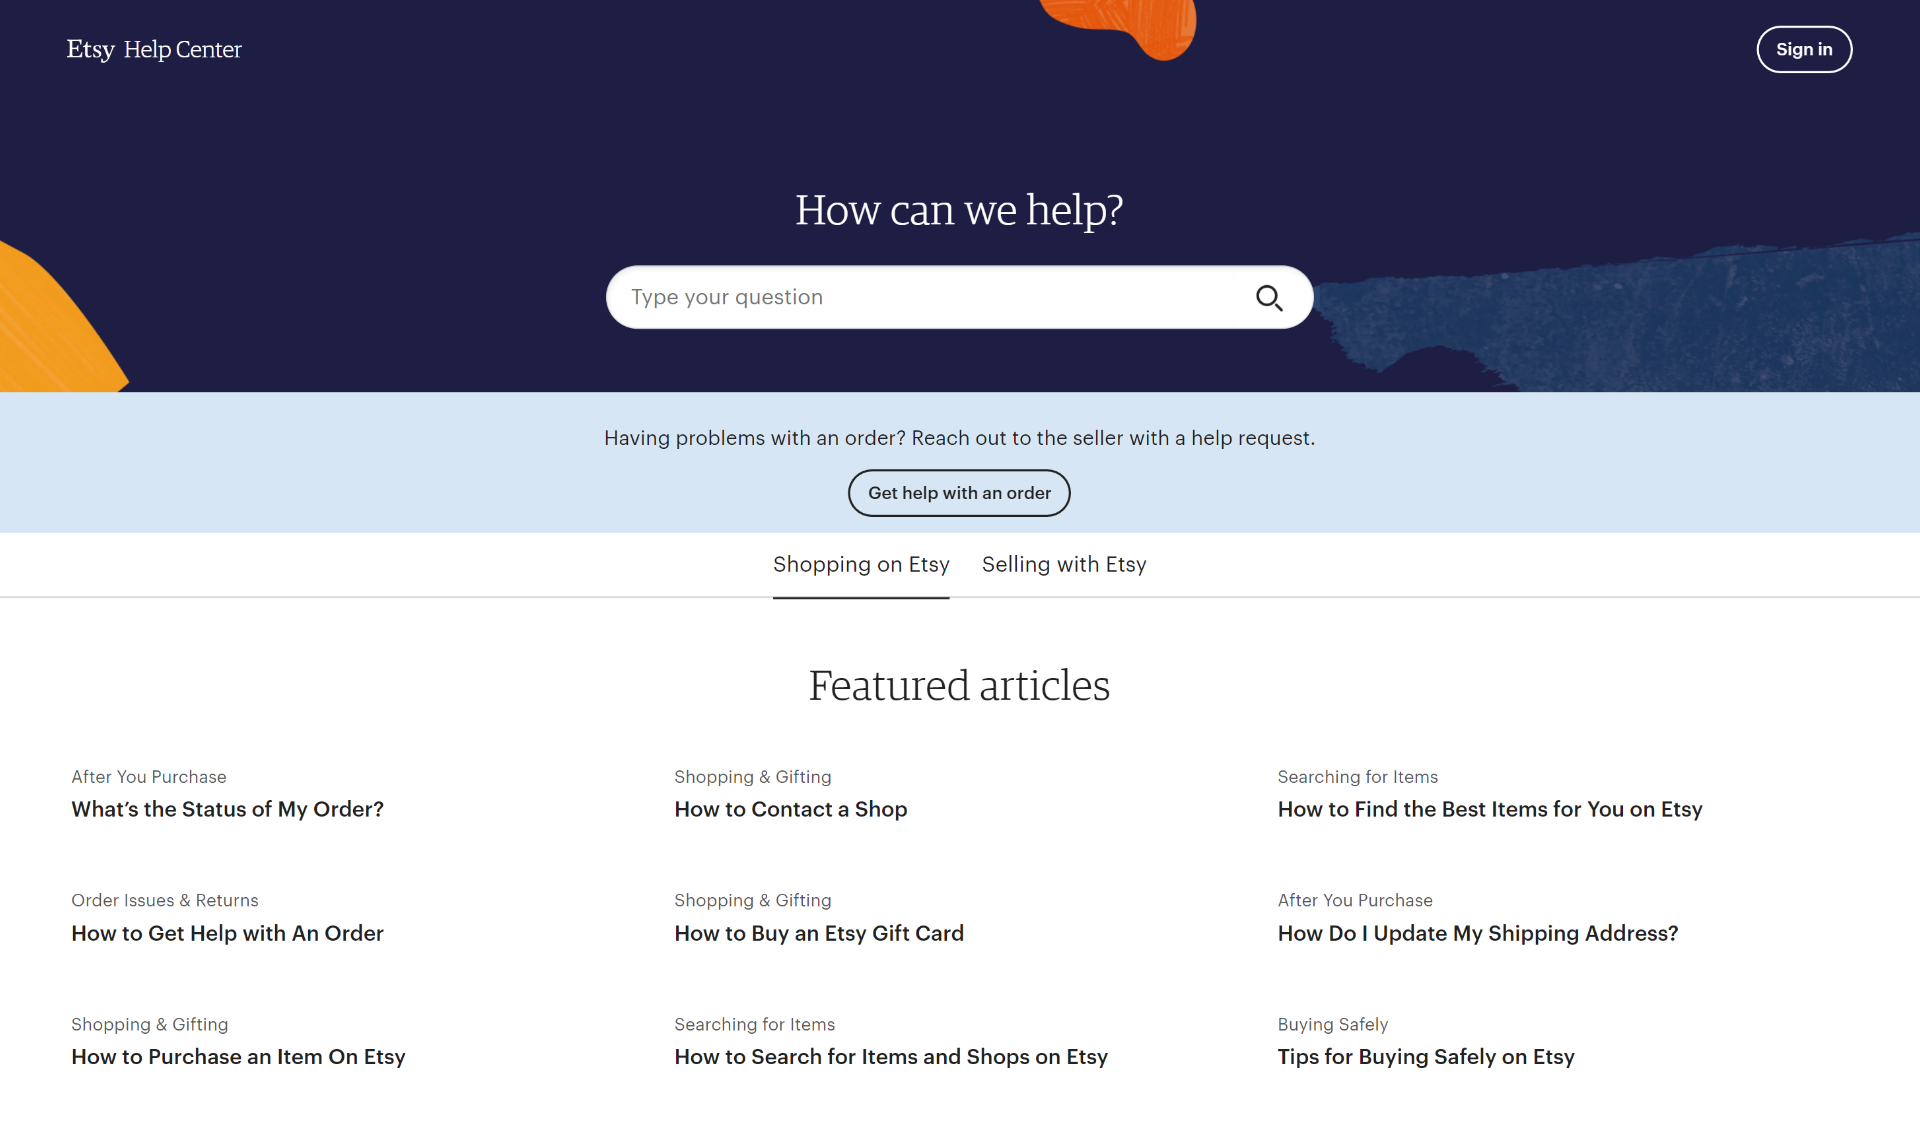Click the How can we help? heading

pyautogui.click(x=959, y=210)
